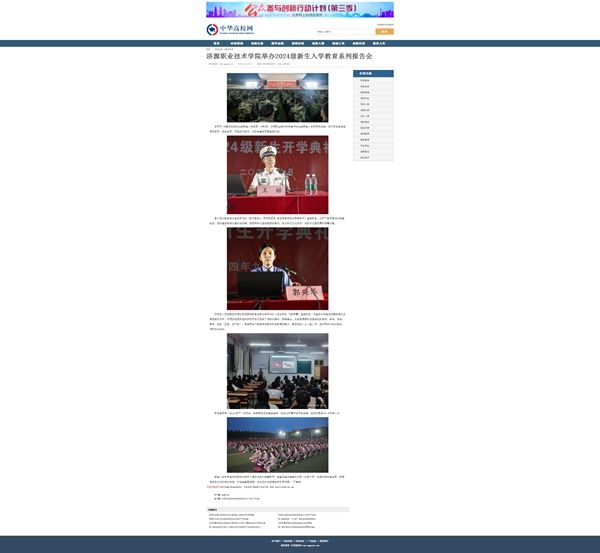Click the blue sidebar category header
600x553 pixels.
coord(373,73)
